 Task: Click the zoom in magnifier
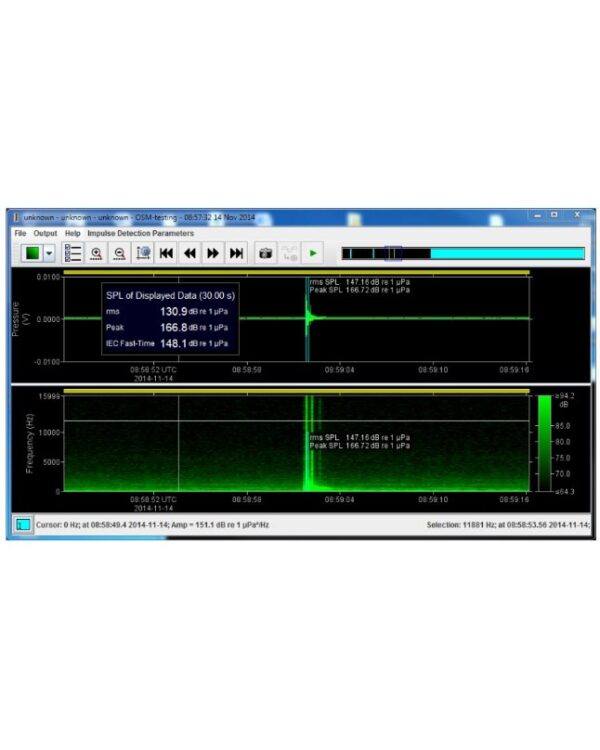97,254
